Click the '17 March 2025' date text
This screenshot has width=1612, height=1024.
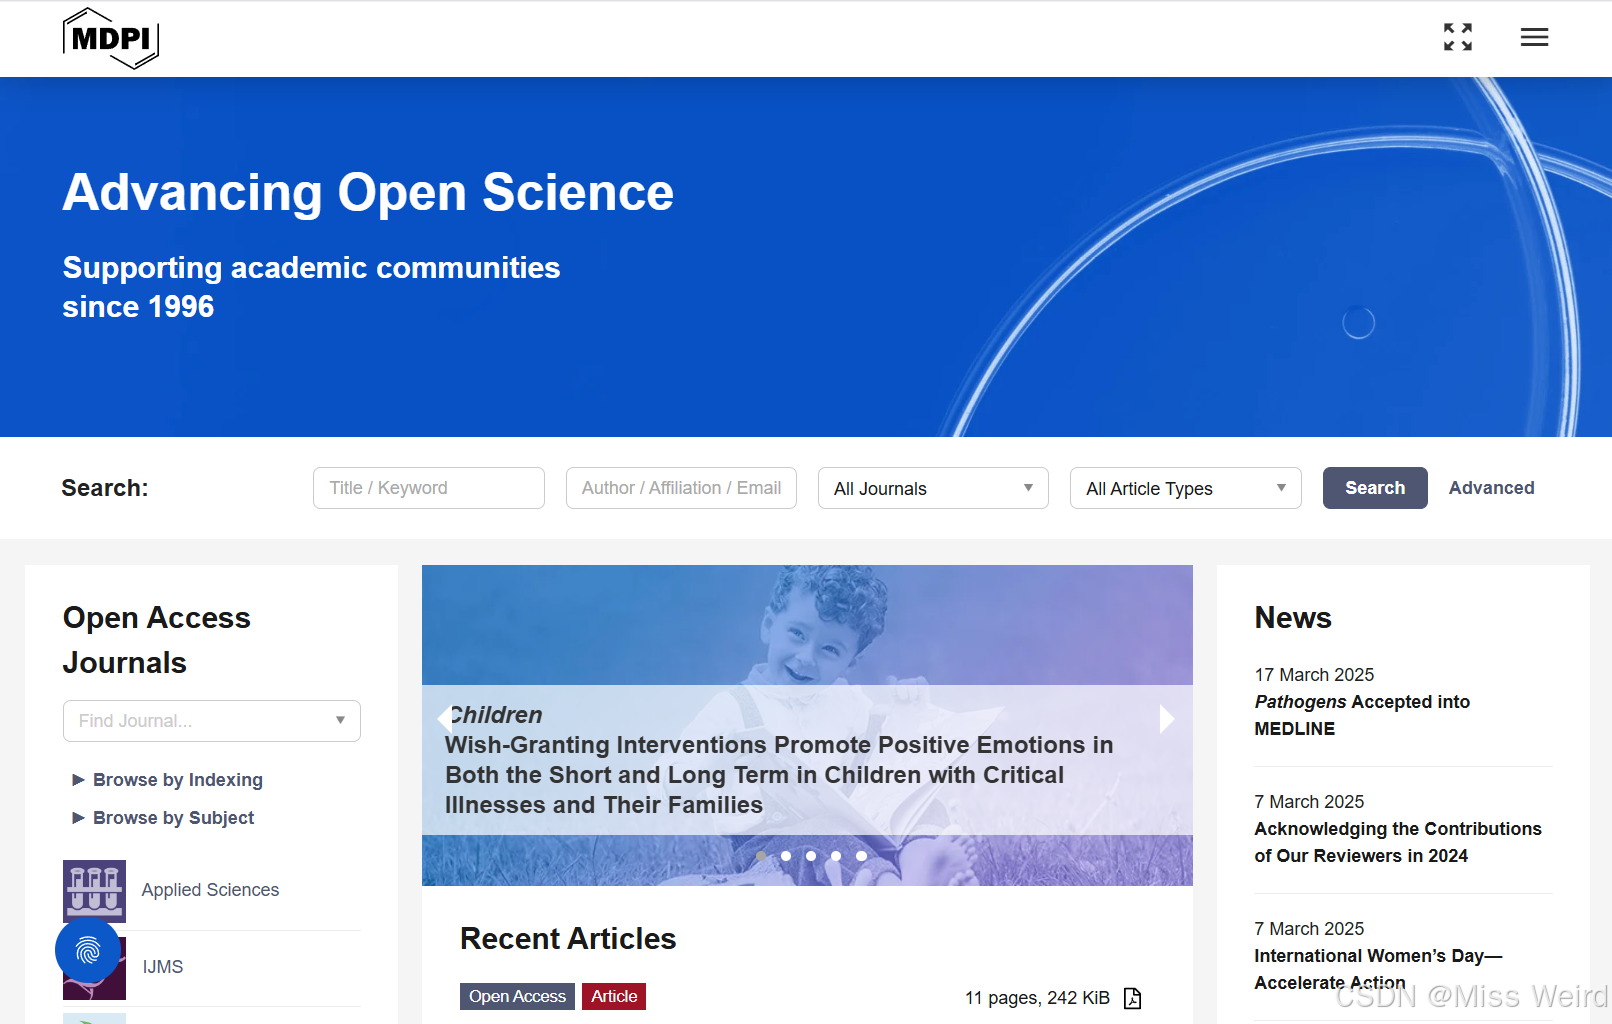point(1314,675)
